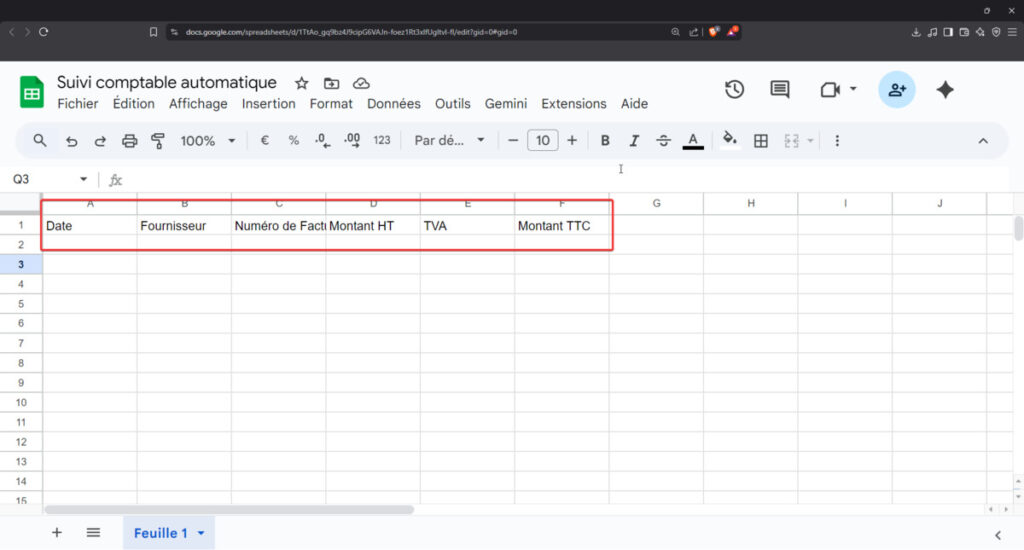Open the Insertion menu
The image size is (1024, 550).
pyautogui.click(x=268, y=104)
